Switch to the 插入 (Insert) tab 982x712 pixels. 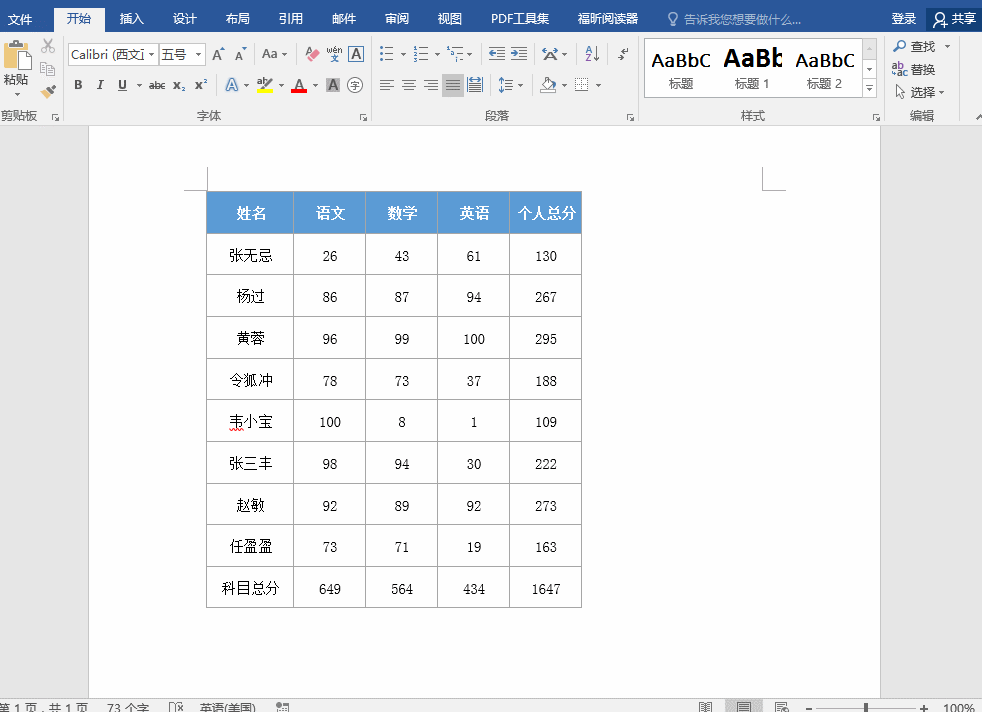click(132, 19)
